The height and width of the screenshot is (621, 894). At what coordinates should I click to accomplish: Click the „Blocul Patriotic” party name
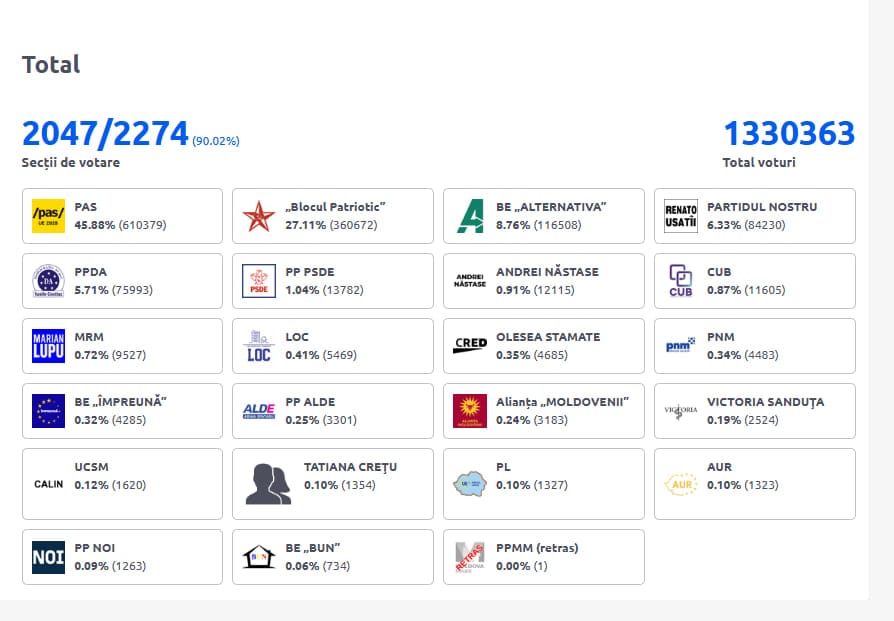(335, 207)
